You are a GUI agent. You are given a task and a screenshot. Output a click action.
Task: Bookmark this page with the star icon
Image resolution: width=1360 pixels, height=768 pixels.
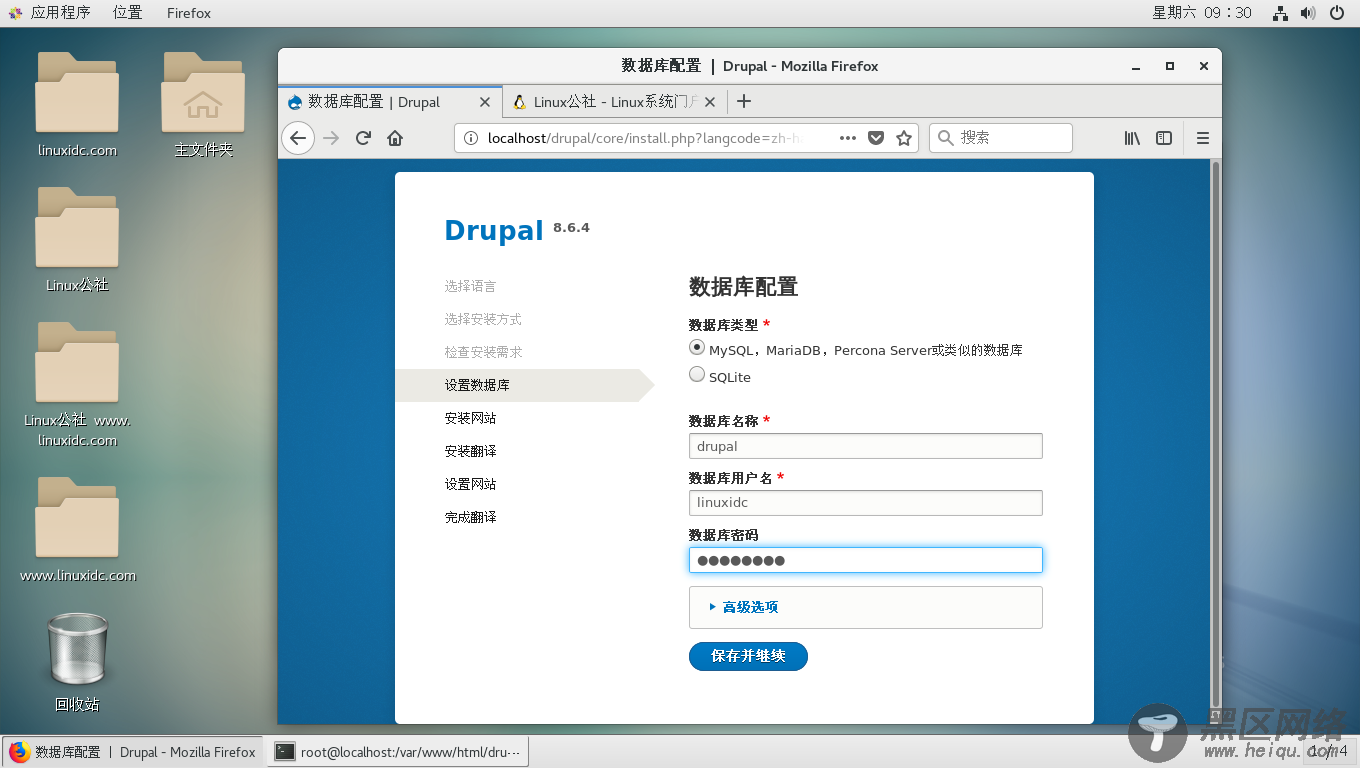point(904,138)
